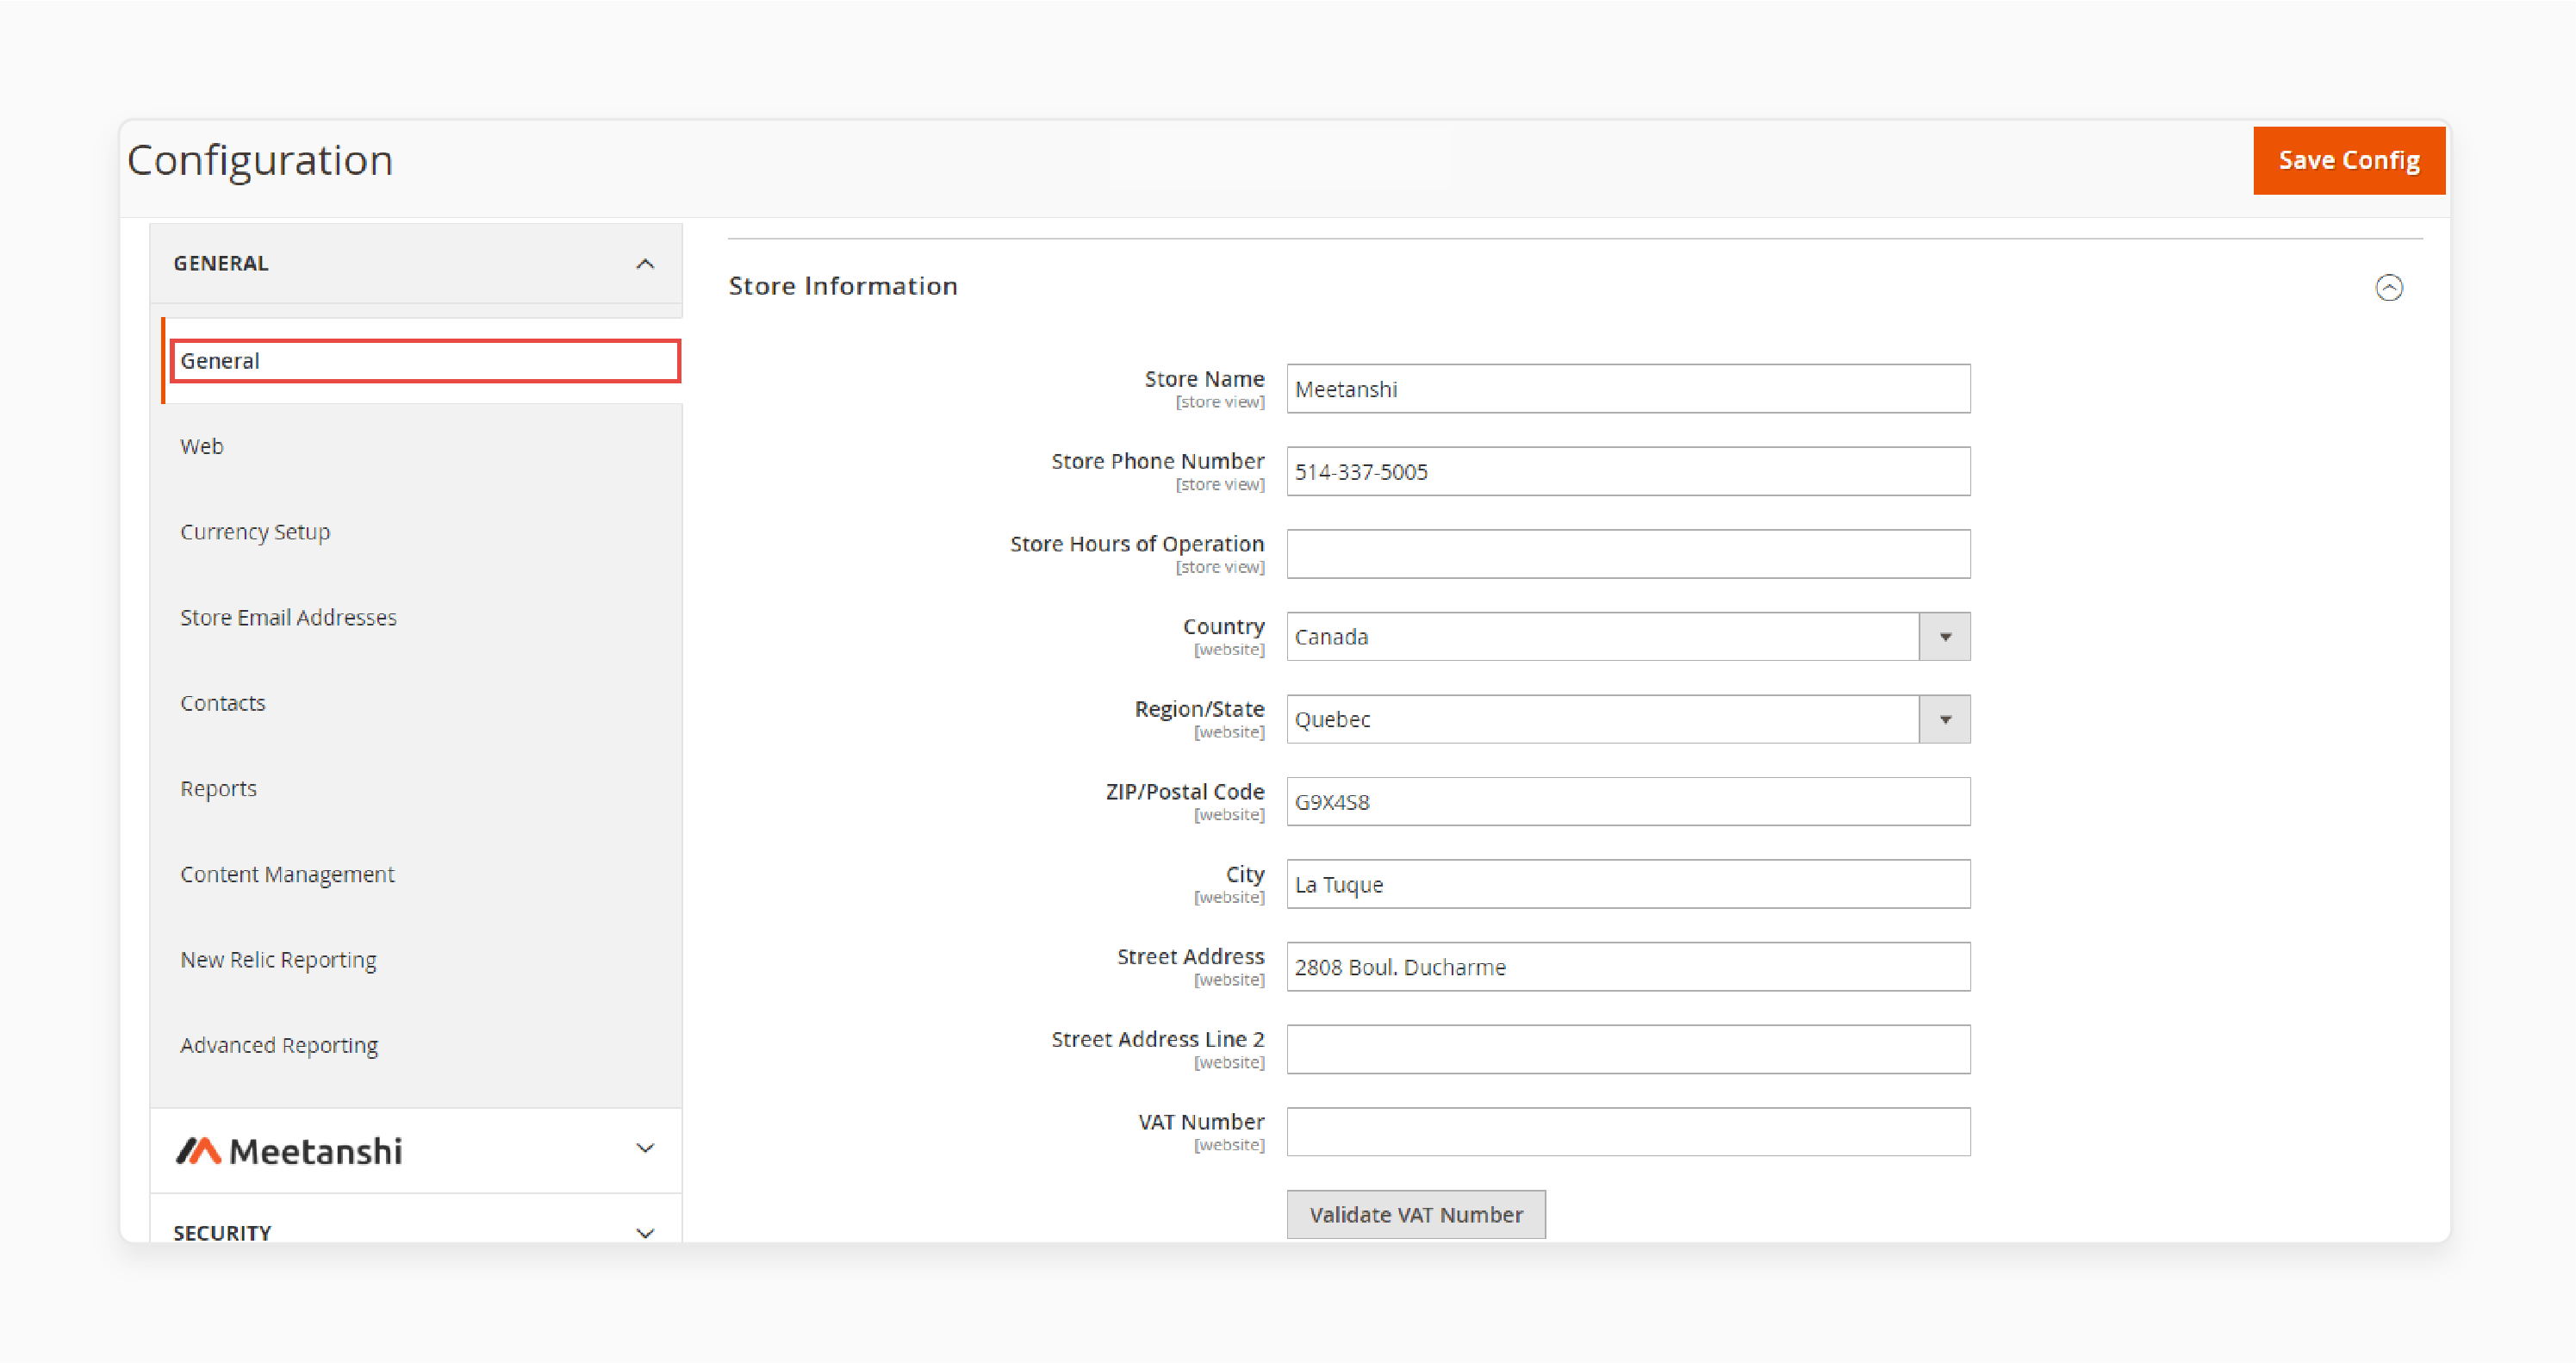This screenshot has width=2576, height=1363.
Task: Collapse Store Information with circle arrow icon
Action: 2389,288
